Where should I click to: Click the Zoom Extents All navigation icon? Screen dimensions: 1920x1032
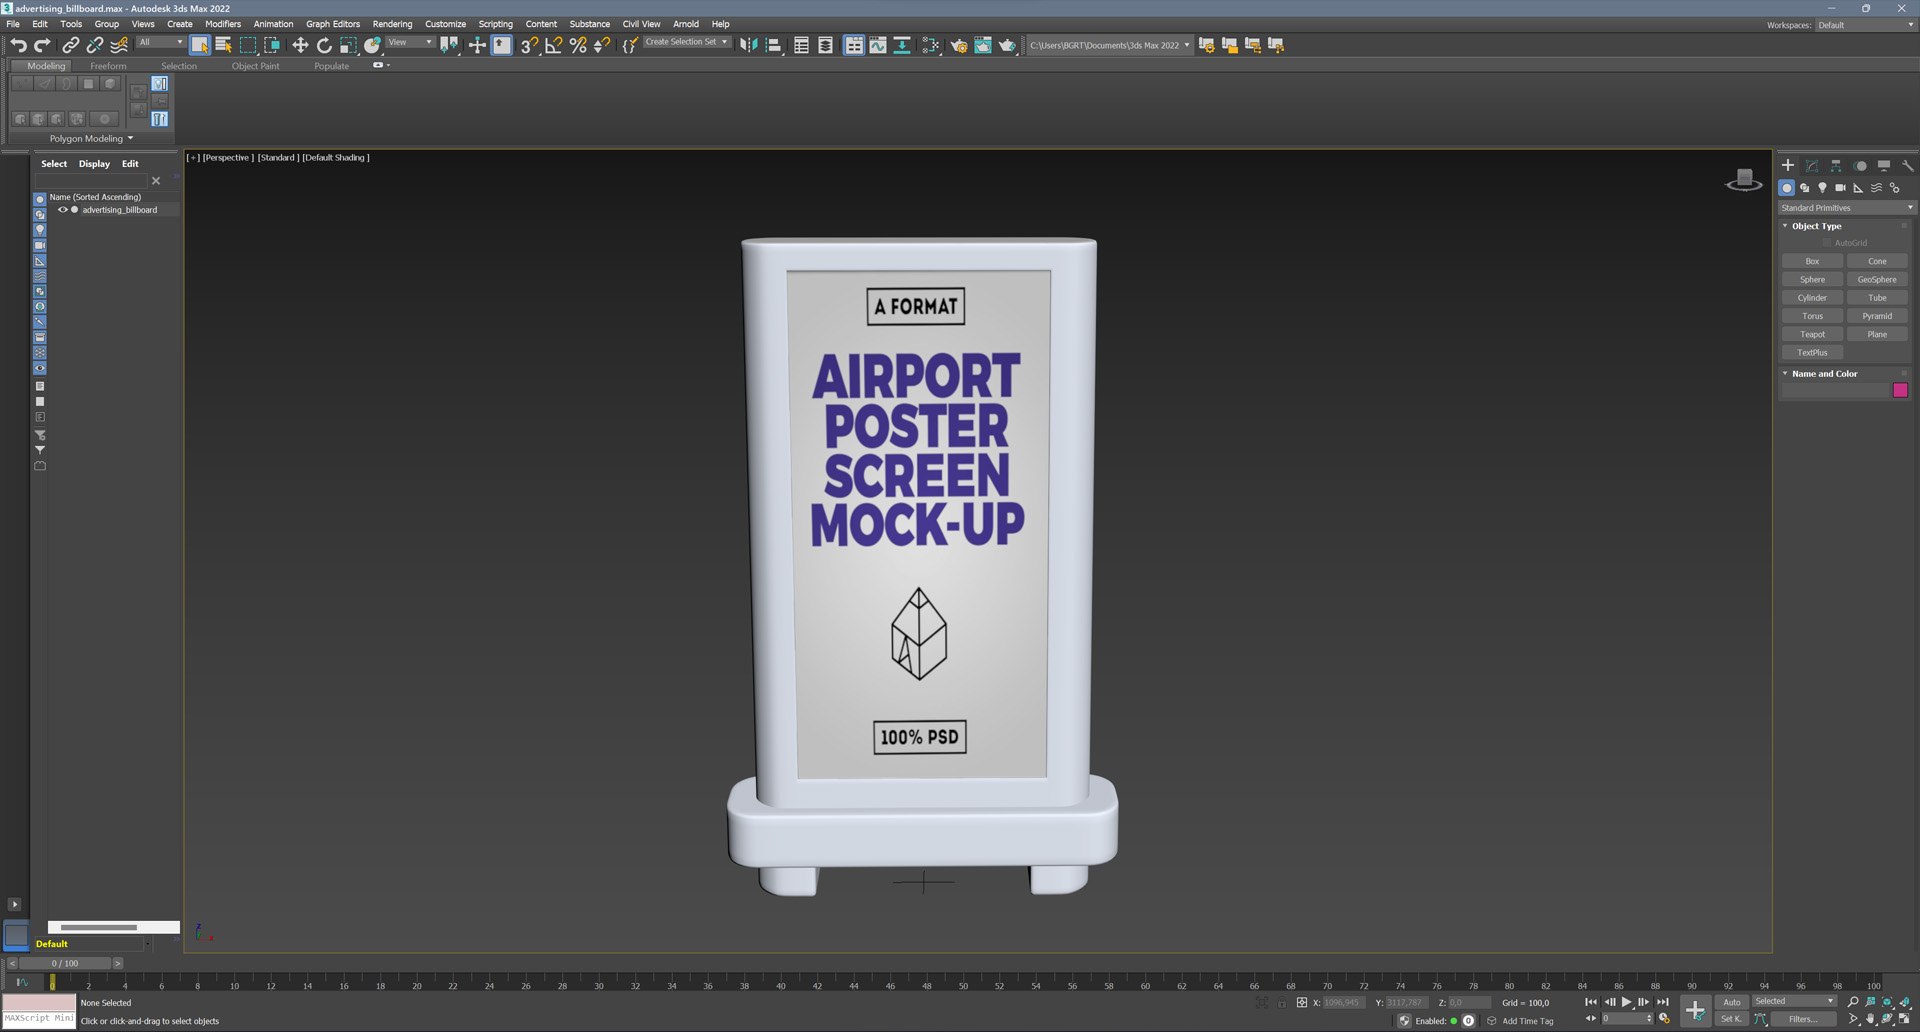[x=1904, y=1002]
